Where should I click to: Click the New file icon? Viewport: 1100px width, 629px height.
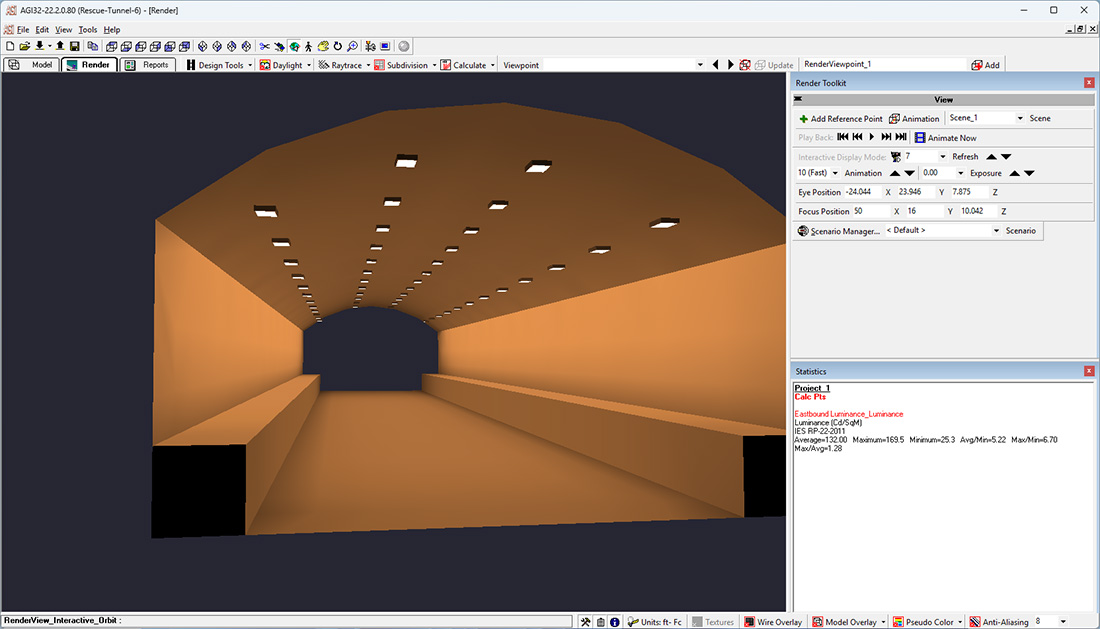click(10, 46)
